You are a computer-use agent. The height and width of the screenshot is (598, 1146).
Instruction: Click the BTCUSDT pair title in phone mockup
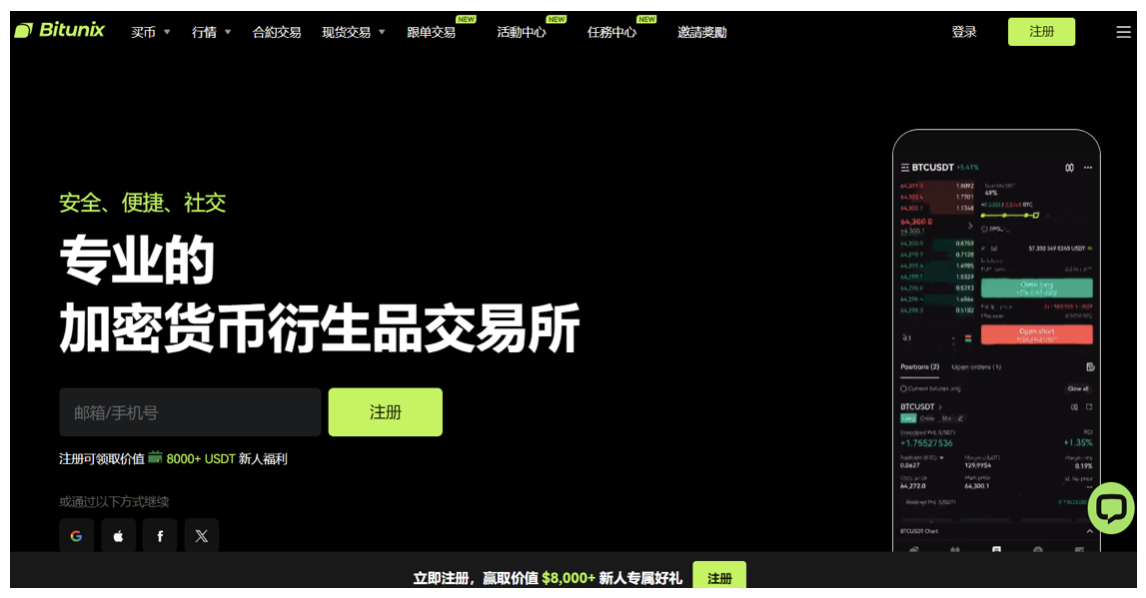pyautogui.click(x=933, y=167)
